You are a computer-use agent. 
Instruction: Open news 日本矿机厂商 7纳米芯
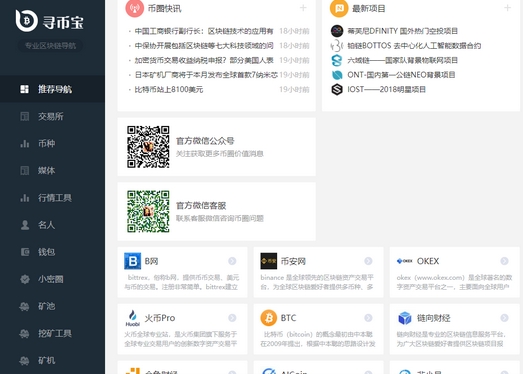[x=206, y=75]
